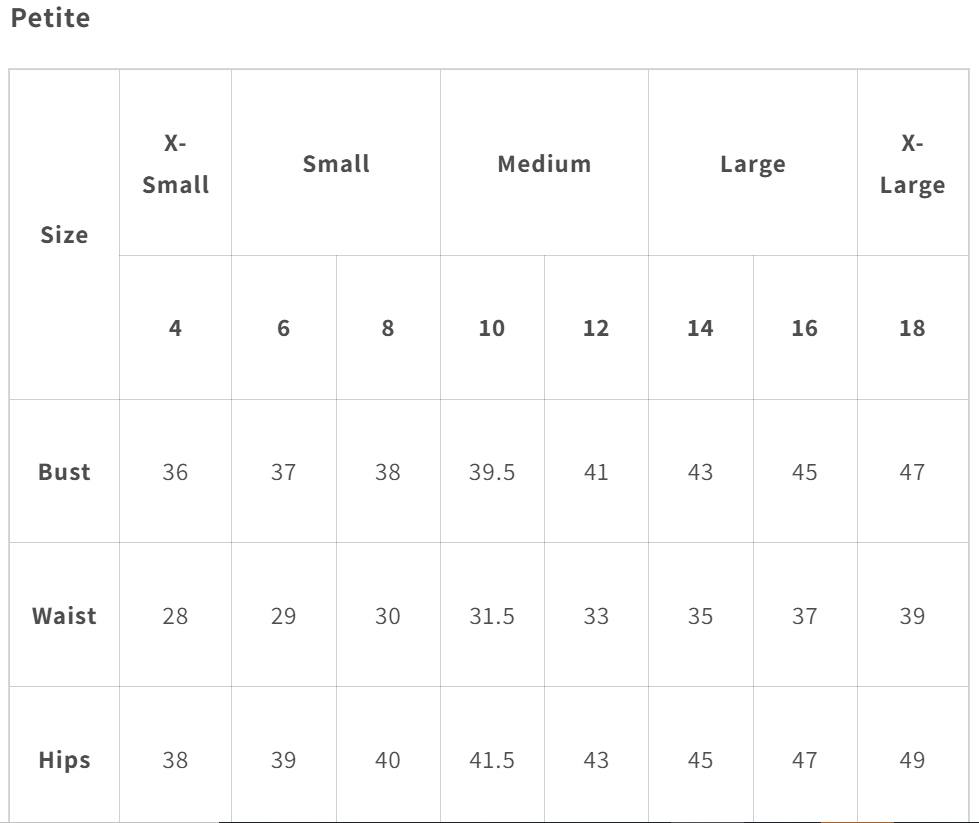Select the Hips row label

point(64,760)
